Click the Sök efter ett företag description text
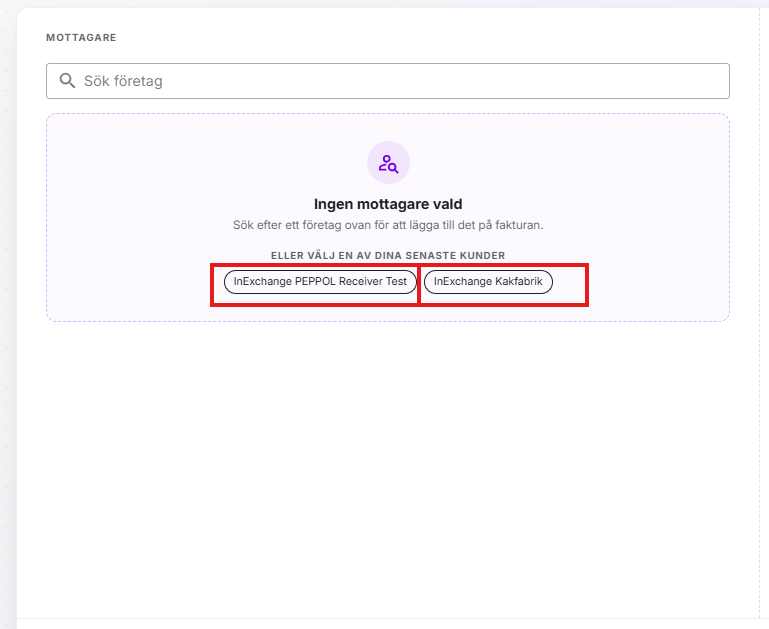This screenshot has height=629, width=769. click(388, 225)
